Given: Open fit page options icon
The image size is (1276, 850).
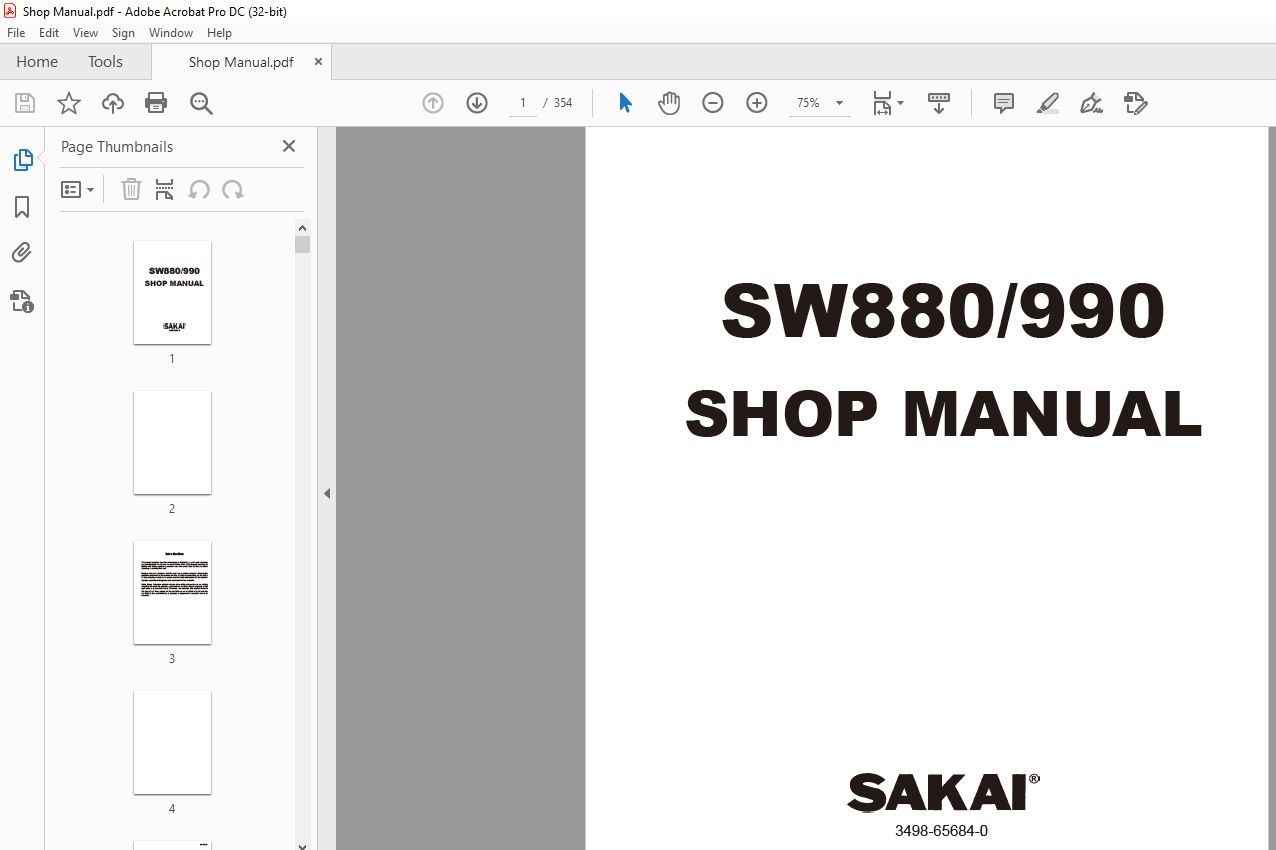Looking at the screenshot, I should point(887,103).
